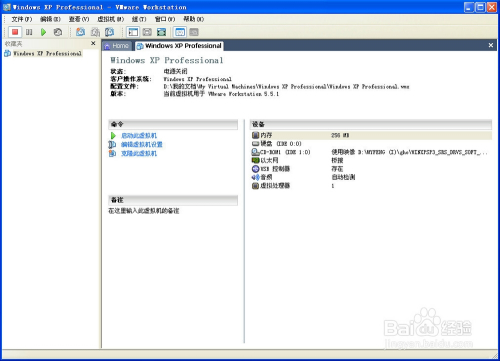Click the 桥接 Ethernet value
Viewport: 500px width, 361px height.
coord(337,160)
